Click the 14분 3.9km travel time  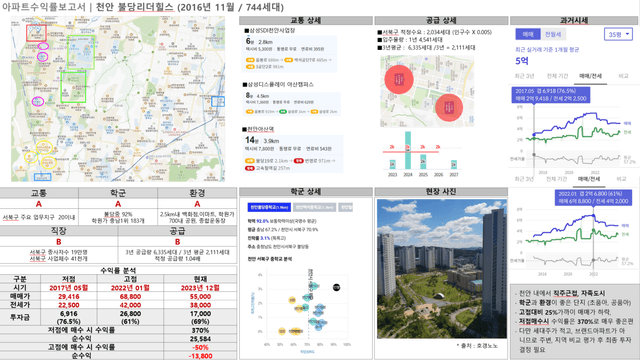pyautogui.click(x=262, y=140)
